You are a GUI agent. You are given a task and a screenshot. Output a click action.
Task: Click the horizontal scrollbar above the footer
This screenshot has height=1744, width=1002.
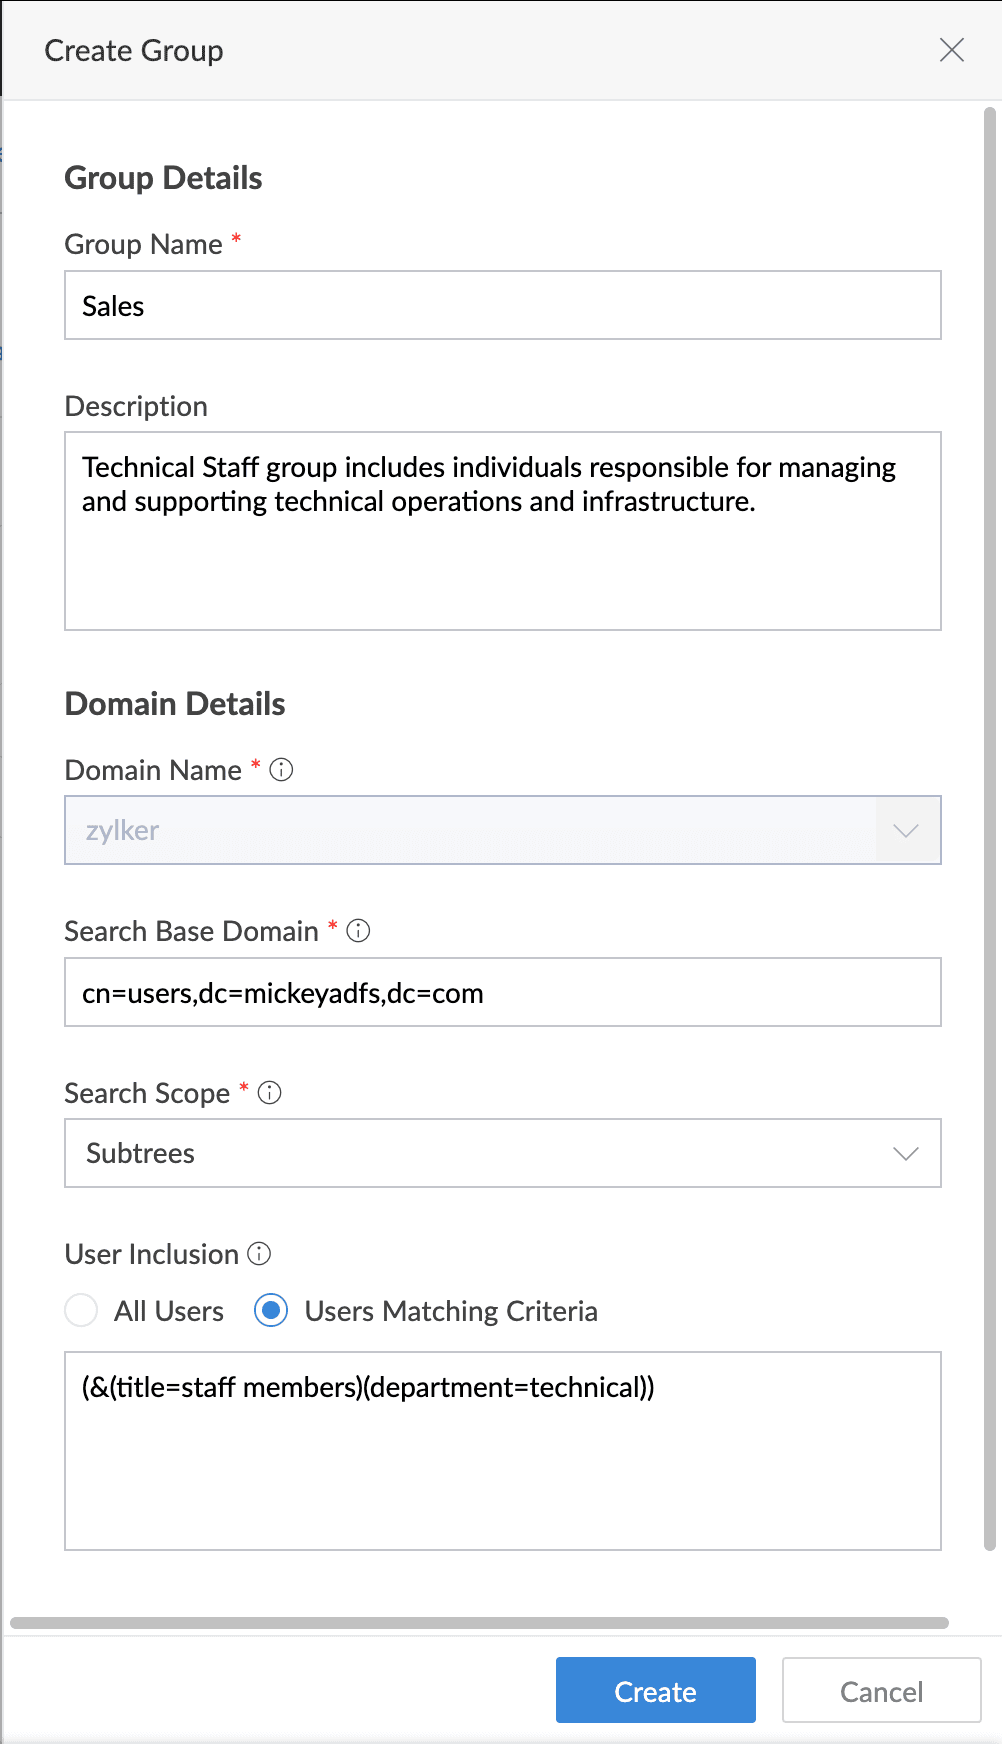[479, 1623]
